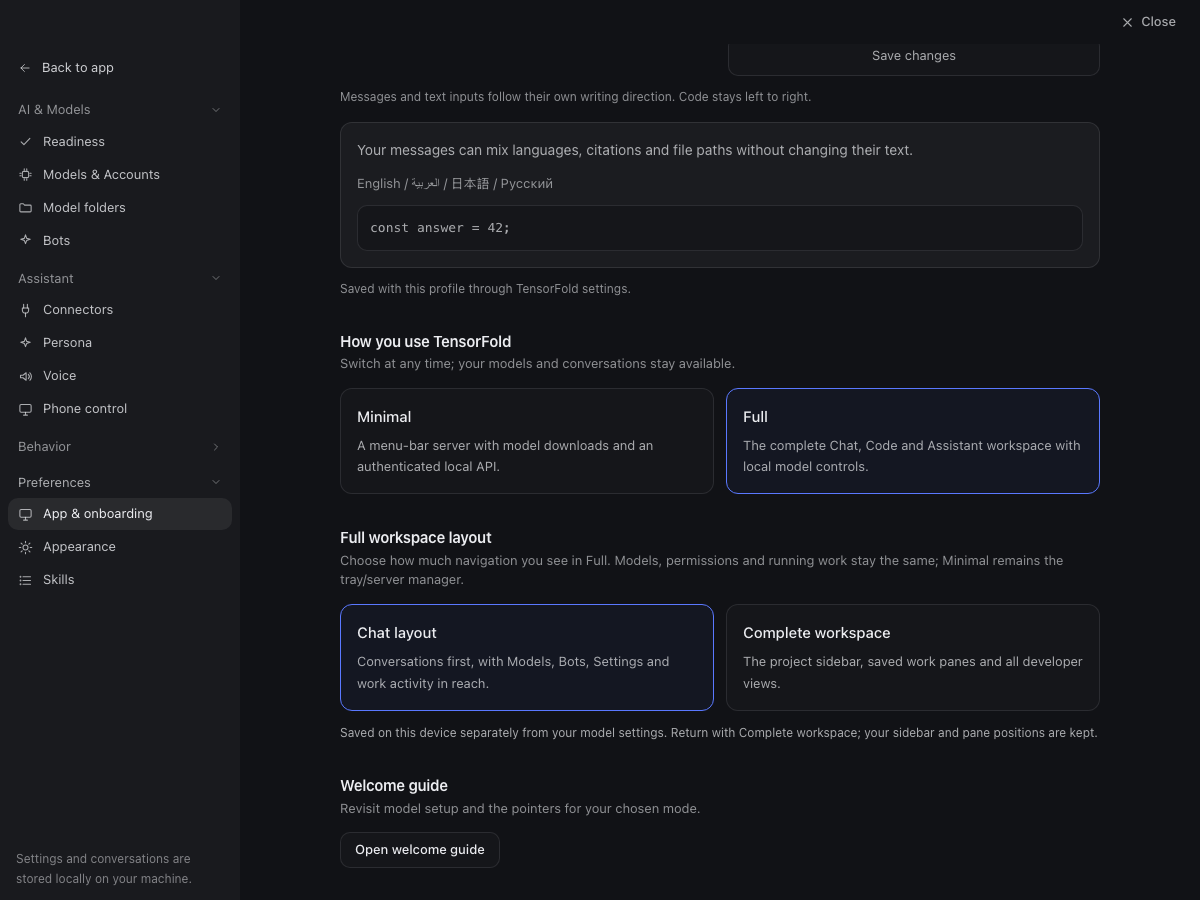This screenshot has height=900, width=1200.
Task: Click the Models & Accounts chip icon
Action: [x=25, y=175]
